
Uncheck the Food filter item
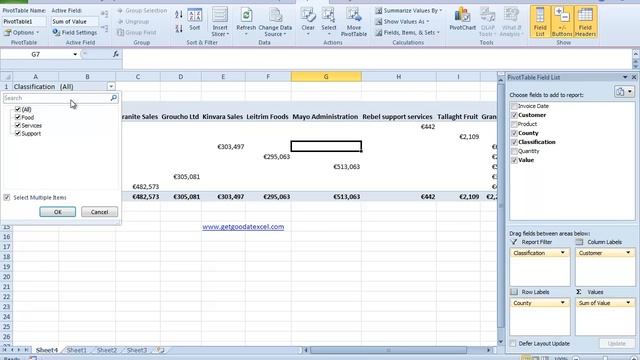coord(18,118)
